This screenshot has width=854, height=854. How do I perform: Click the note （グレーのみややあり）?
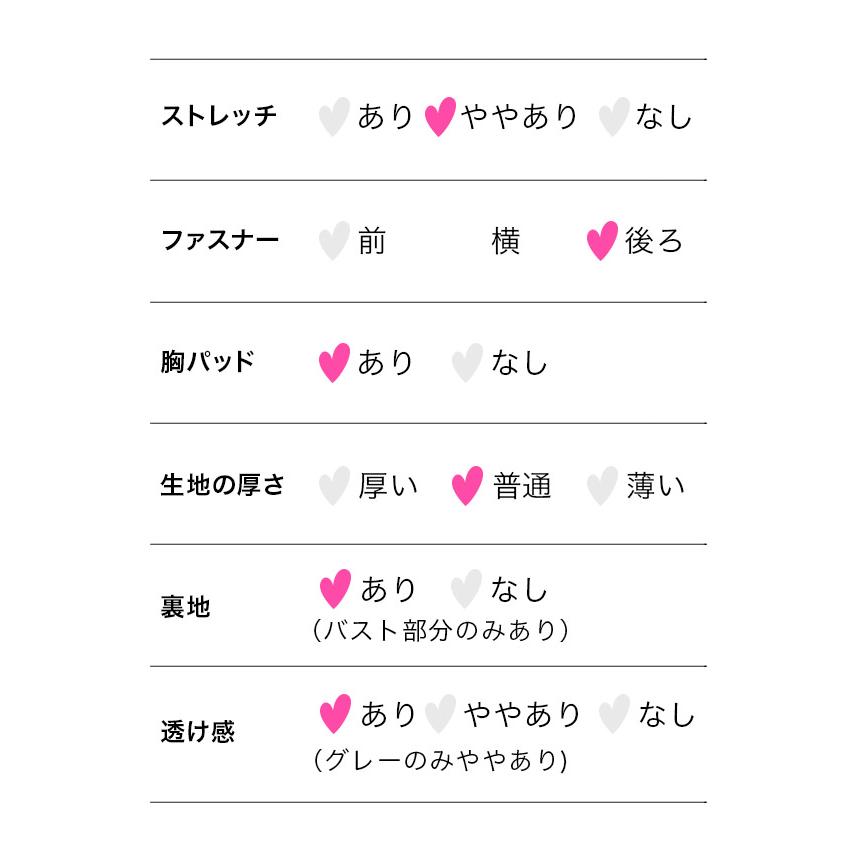point(440,761)
